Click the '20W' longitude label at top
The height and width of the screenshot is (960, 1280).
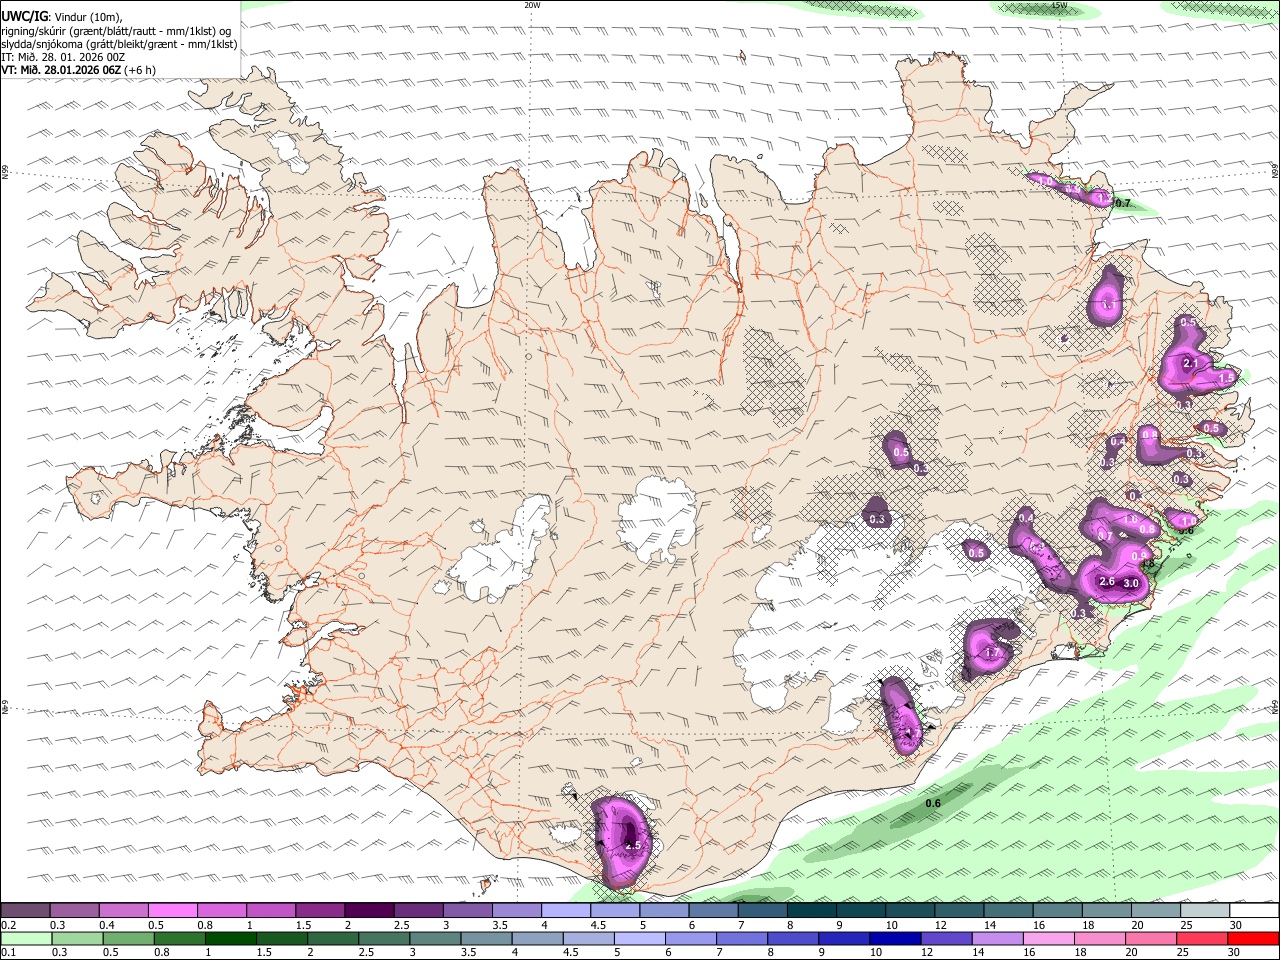coord(532,5)
